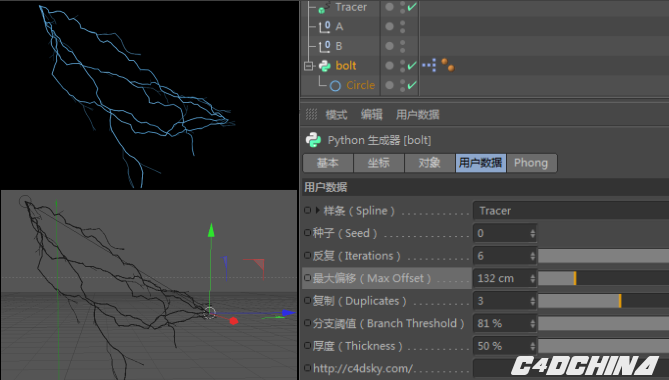This screenshot has width=669, height=380.
Task: Click the Seed value stepper arrows
Action: (x=532, y=233)
